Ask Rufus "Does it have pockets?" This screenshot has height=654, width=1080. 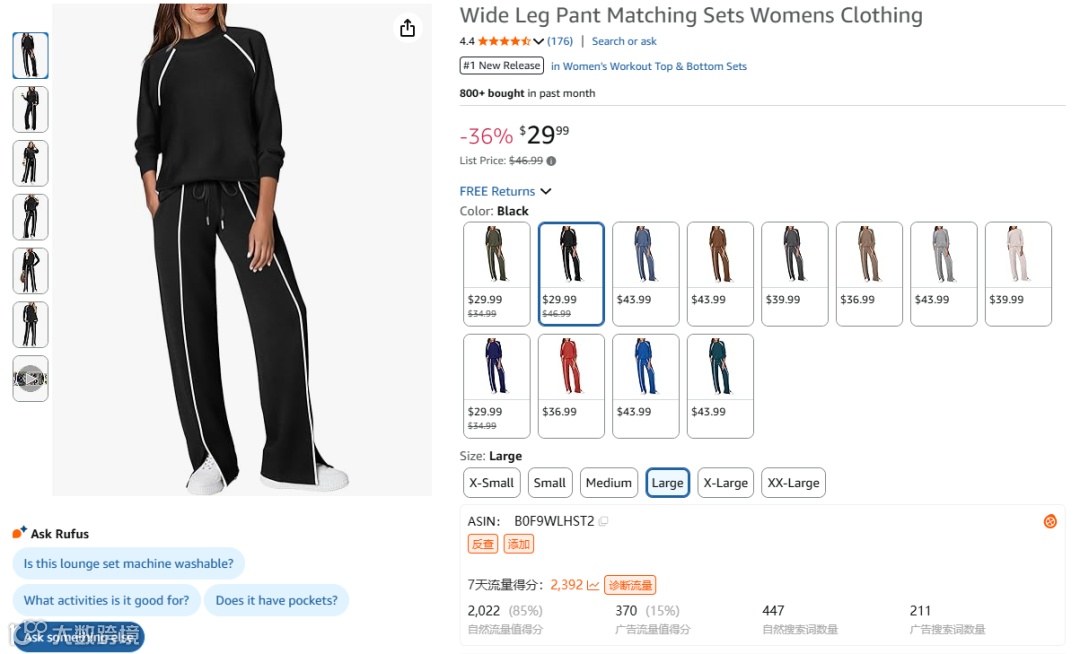276,600
